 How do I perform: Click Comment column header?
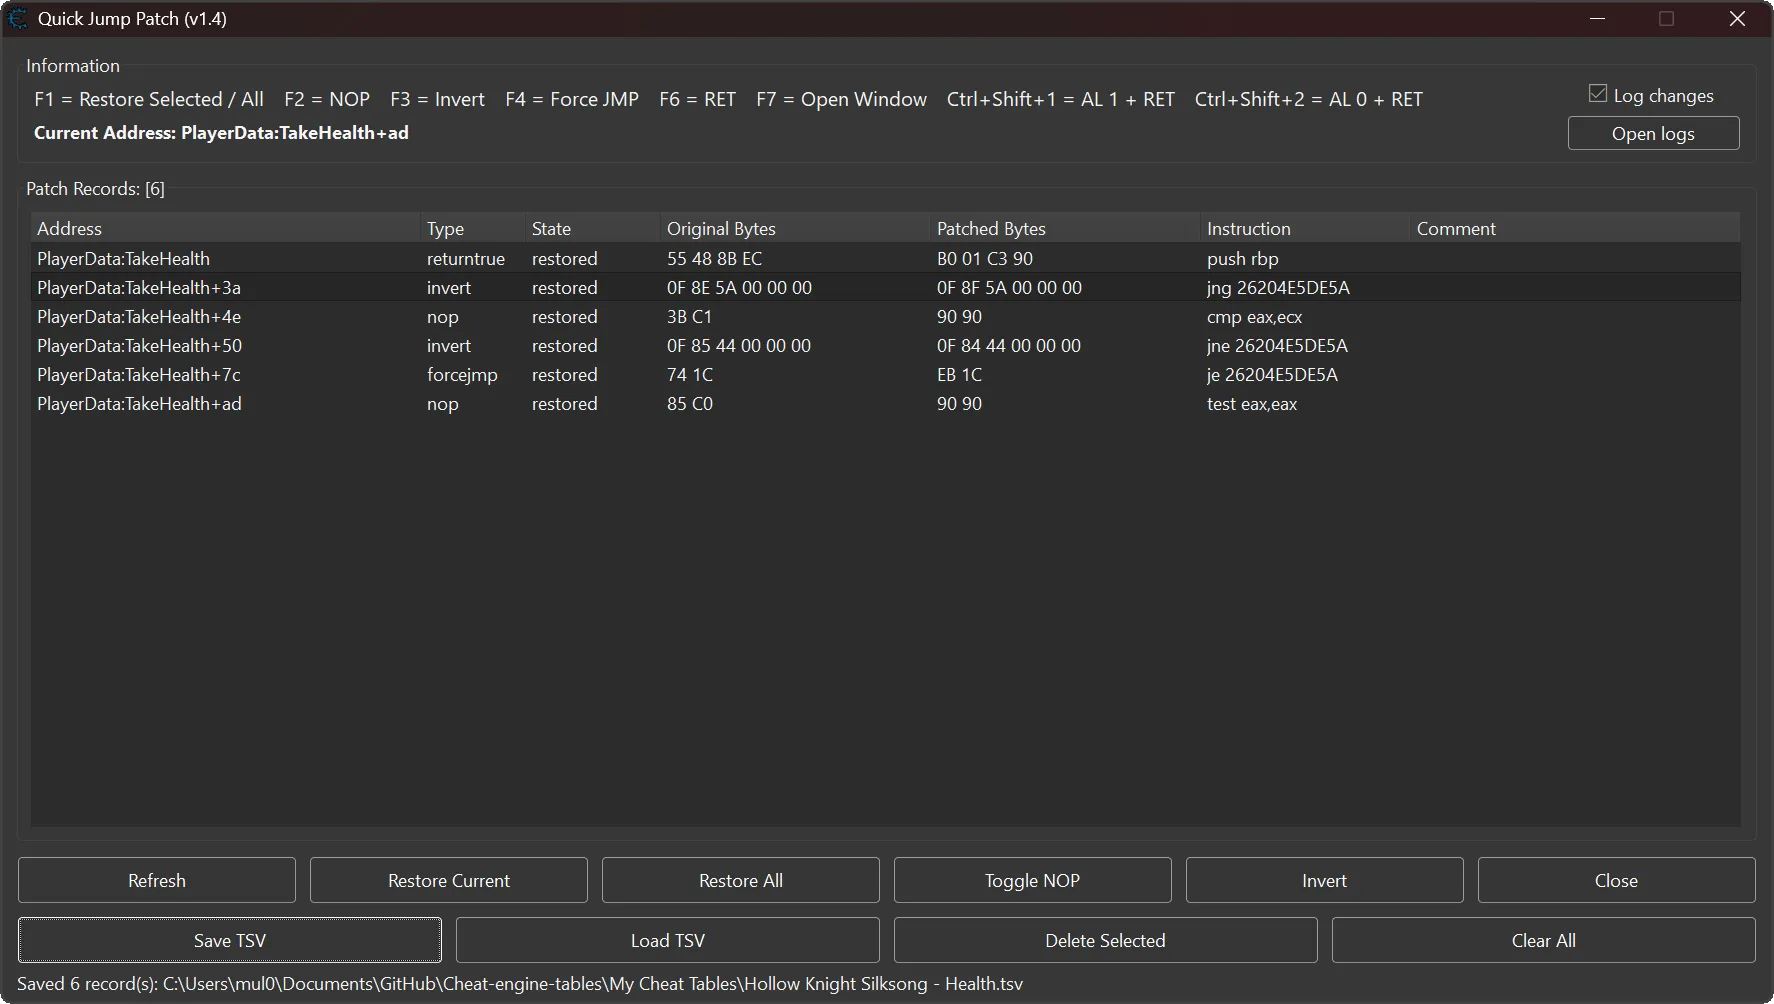(x=1575, y=228)
